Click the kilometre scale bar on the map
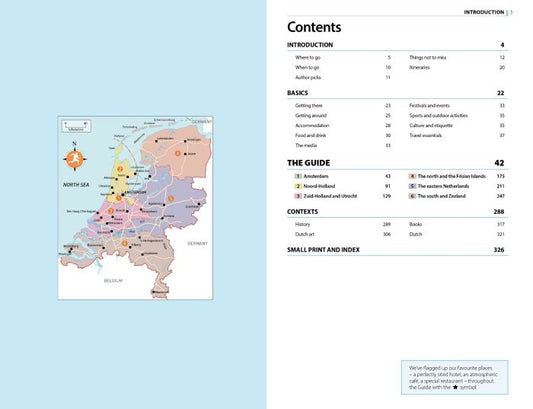The height and width of the screenshot is (409, 533). (76, 126)
